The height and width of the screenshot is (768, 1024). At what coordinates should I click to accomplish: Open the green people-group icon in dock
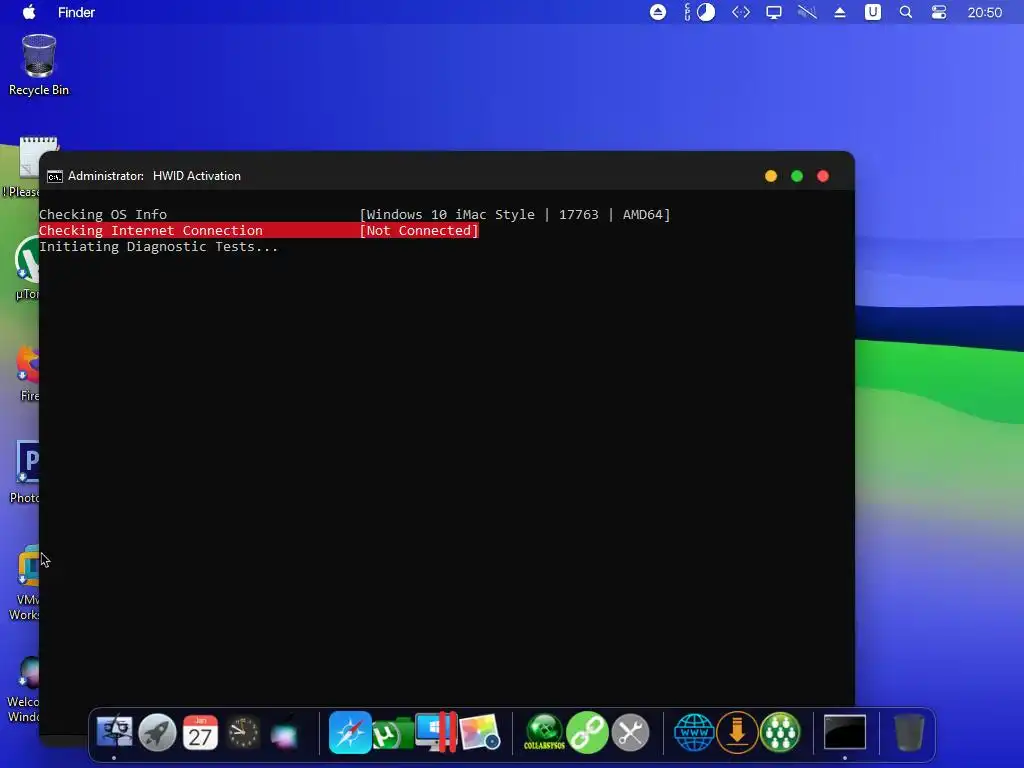780,732
